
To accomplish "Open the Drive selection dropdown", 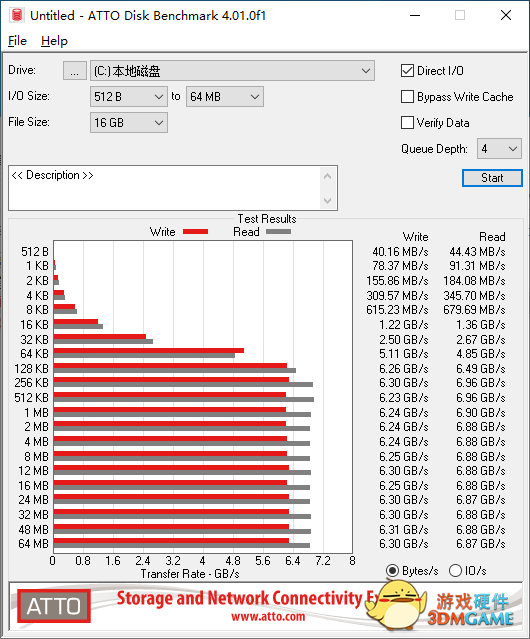I will (x=232, y=71).
